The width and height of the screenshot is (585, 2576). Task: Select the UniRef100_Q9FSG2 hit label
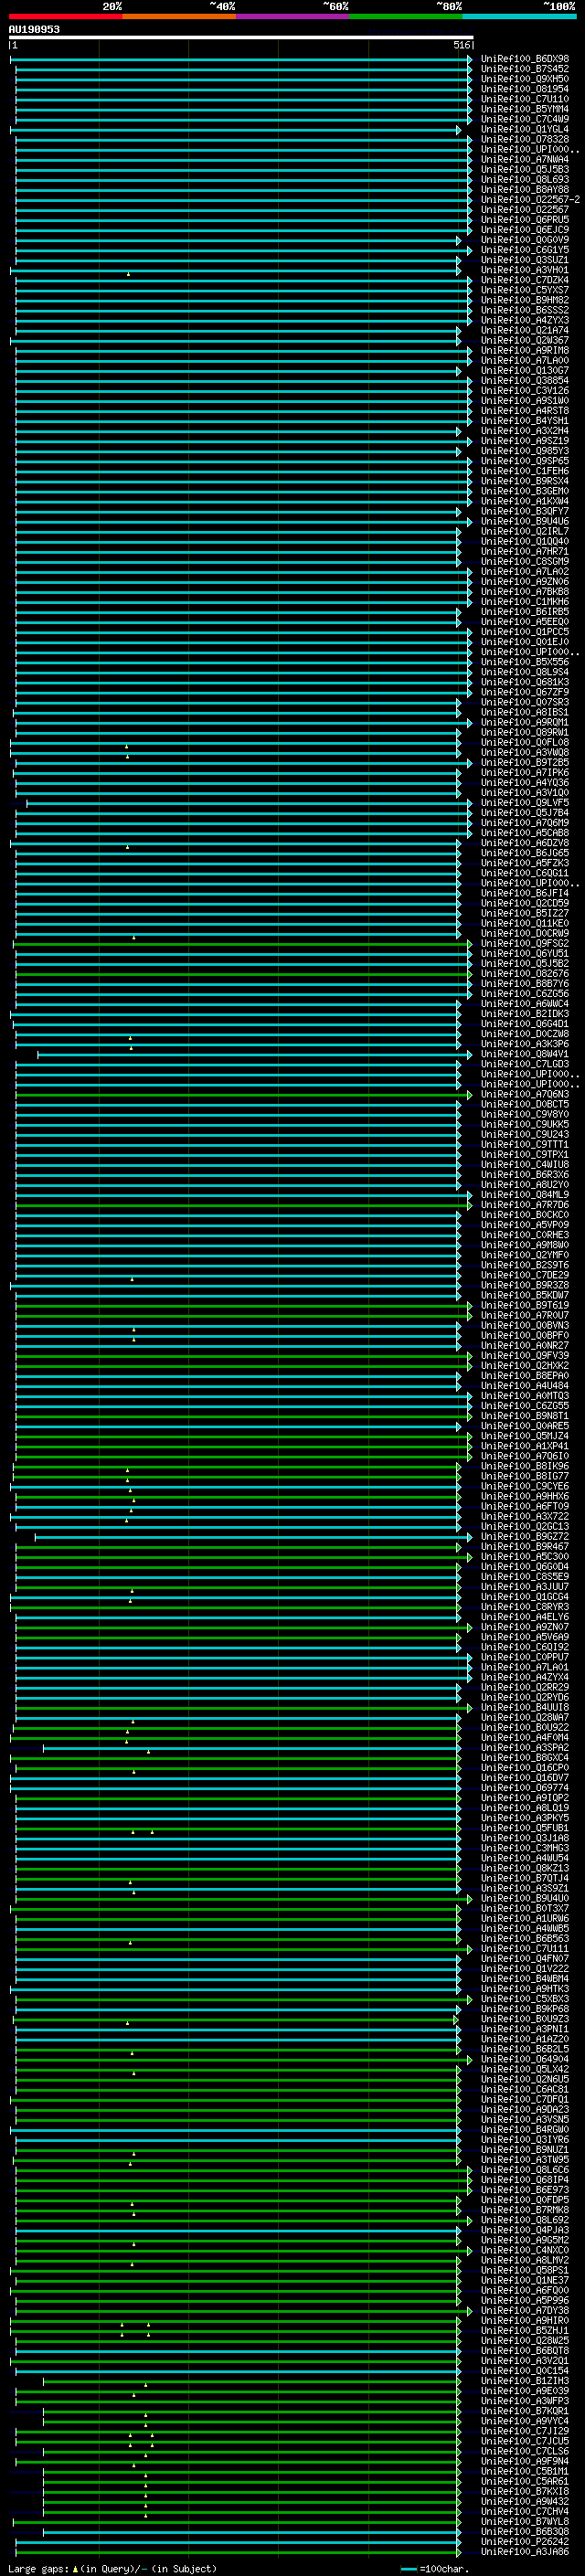524,943
